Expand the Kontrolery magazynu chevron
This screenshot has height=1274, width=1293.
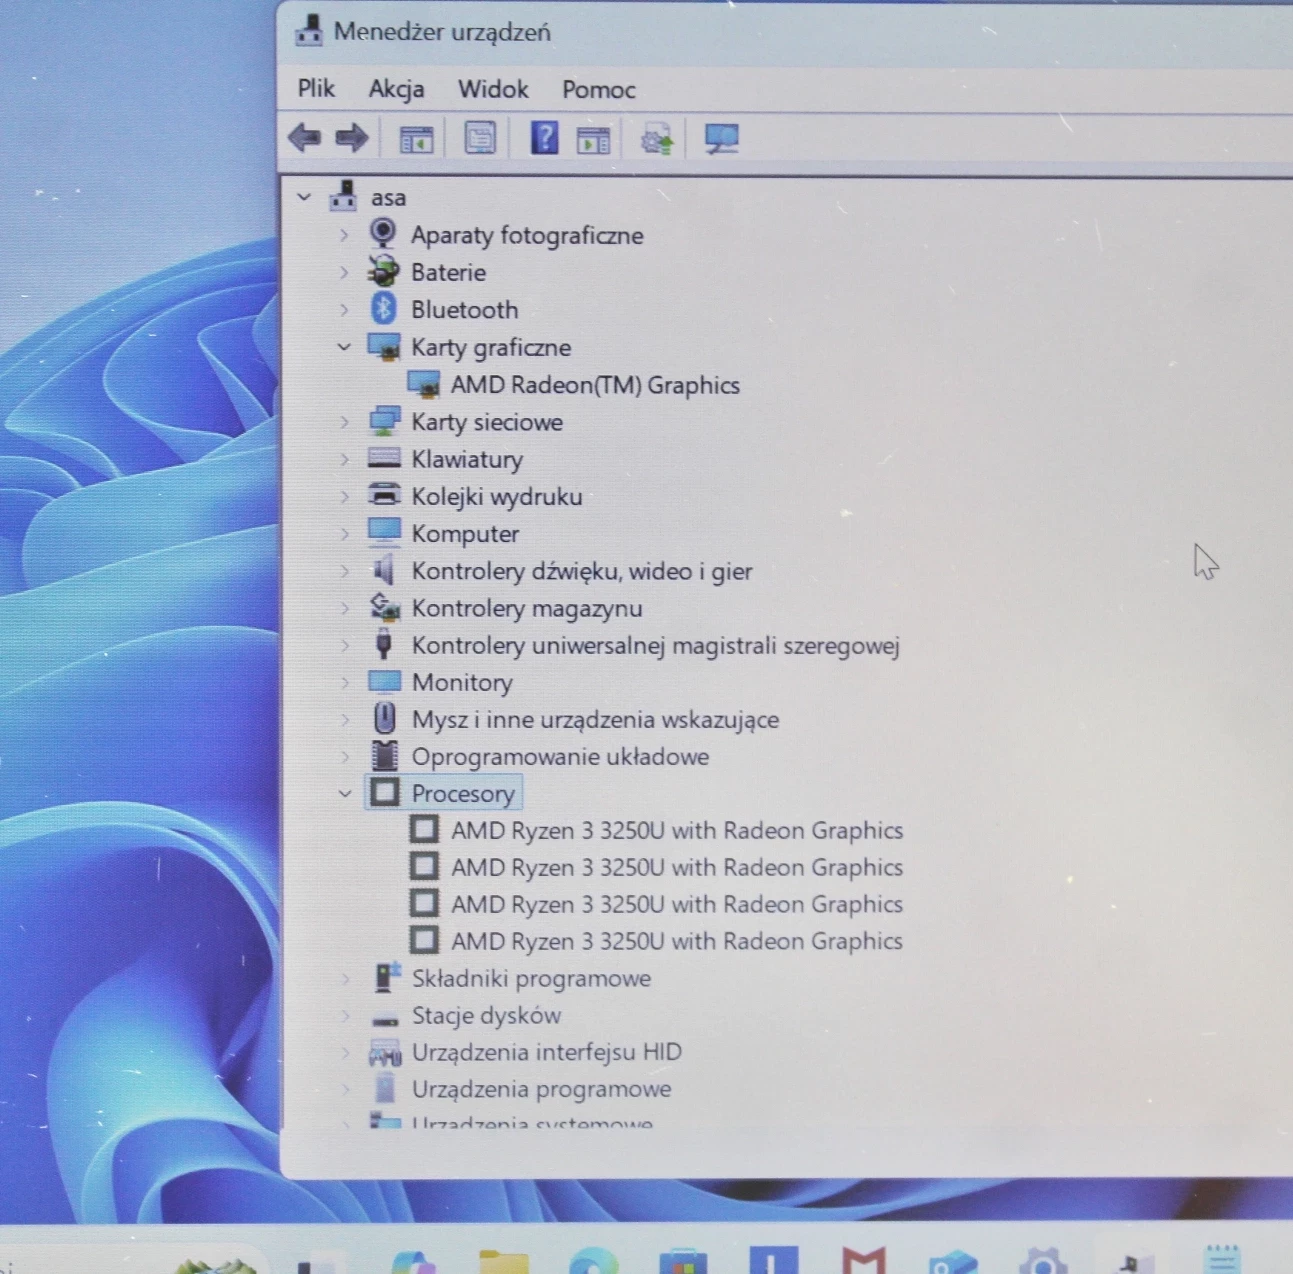click(344, 608)
